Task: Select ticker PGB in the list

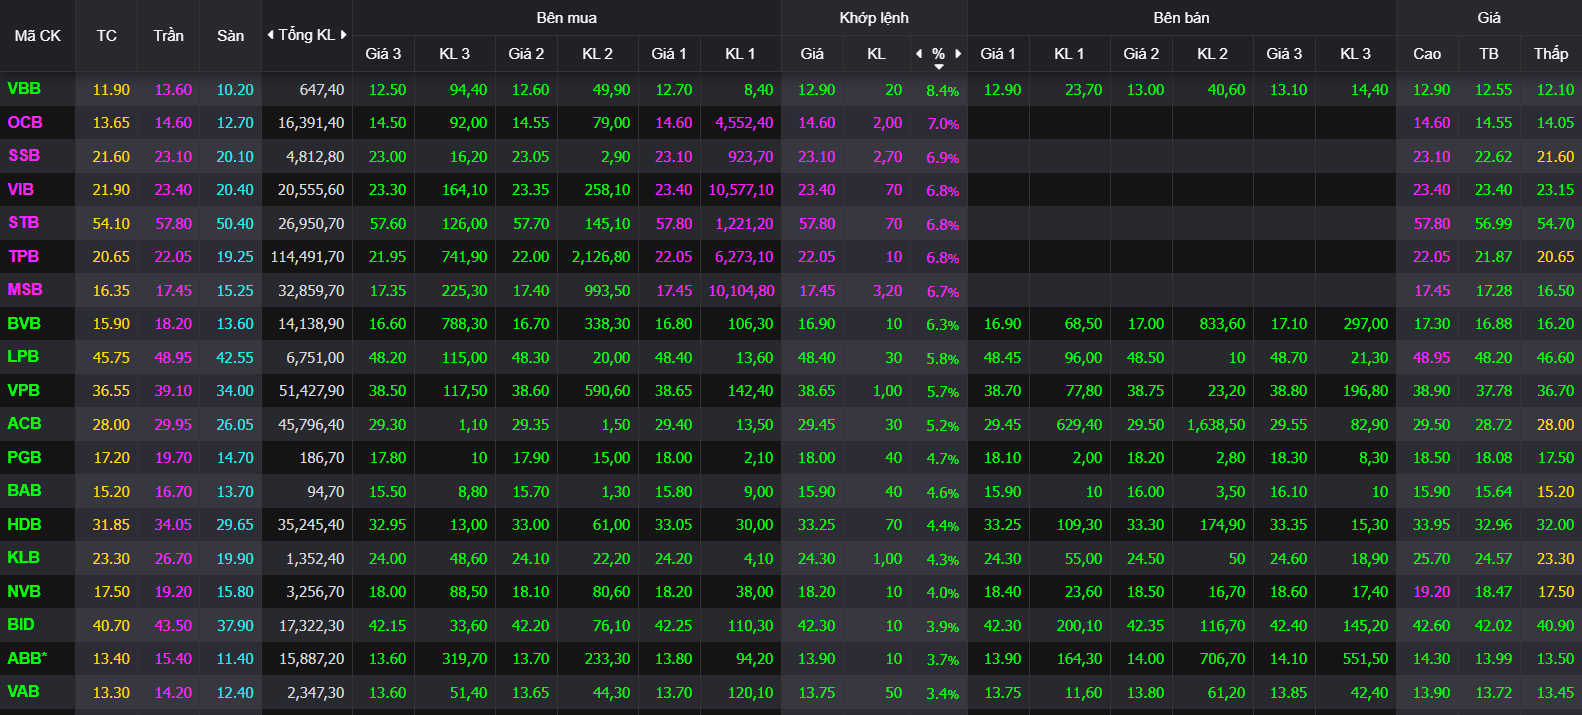Action: [24, 458]
